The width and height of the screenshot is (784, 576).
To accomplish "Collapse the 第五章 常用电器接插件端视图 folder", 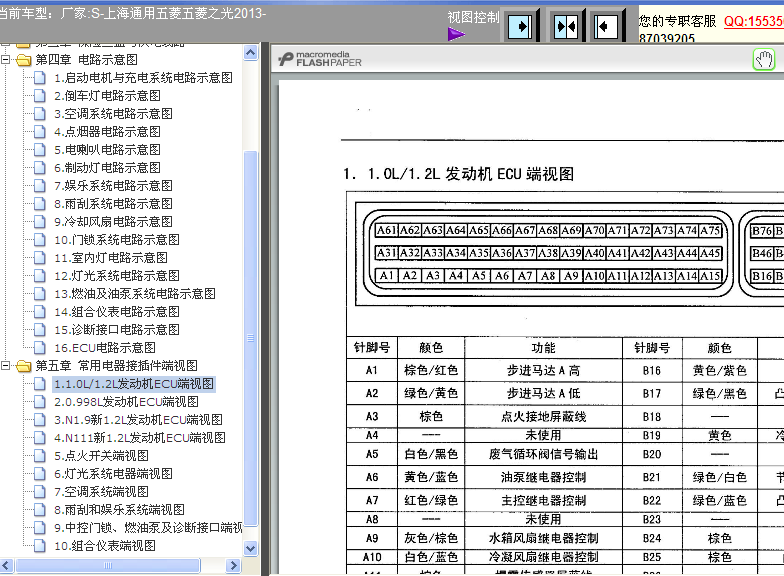I will pos(6,366).
